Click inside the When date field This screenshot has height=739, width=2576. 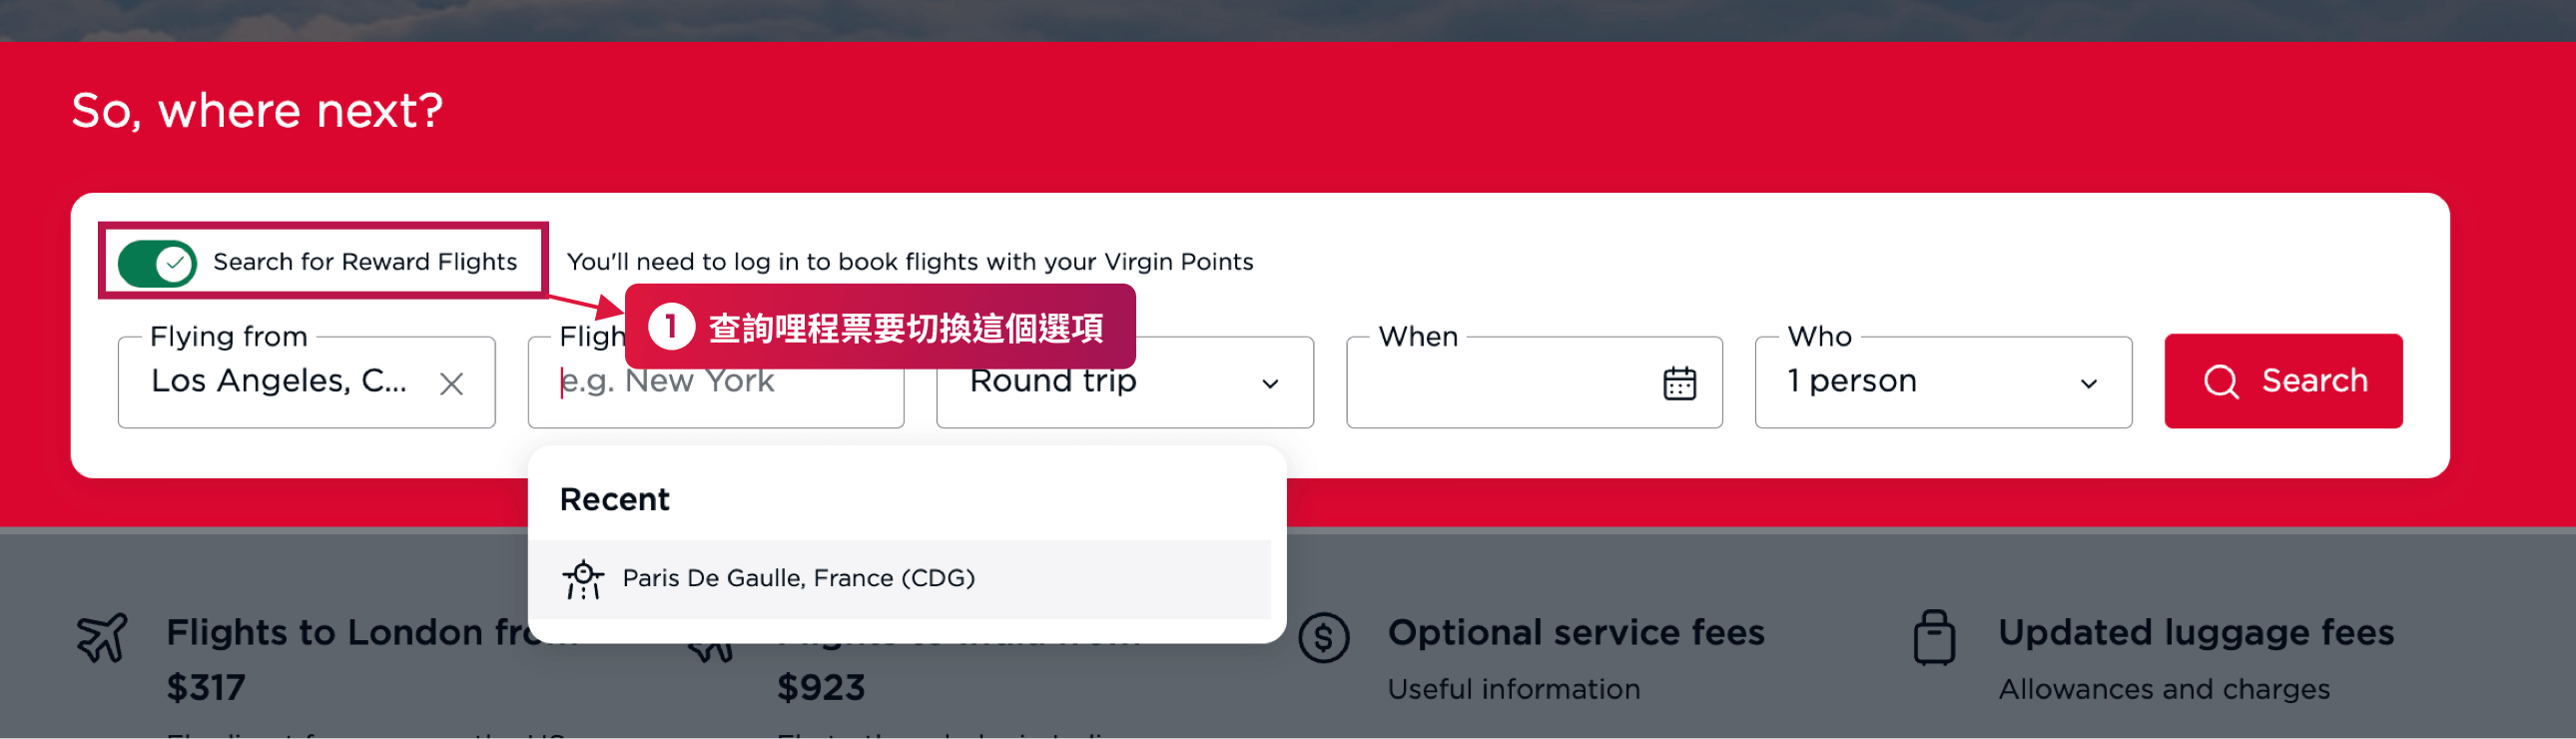(x=1500, y=382)
